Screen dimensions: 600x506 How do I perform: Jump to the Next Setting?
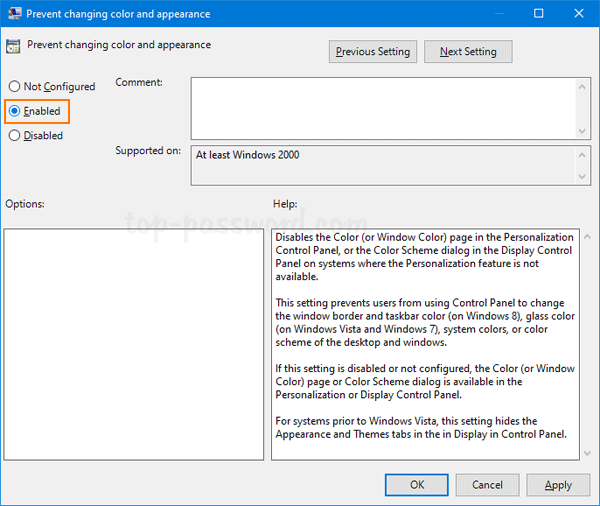pyautogui.click(x=467, y=52)
